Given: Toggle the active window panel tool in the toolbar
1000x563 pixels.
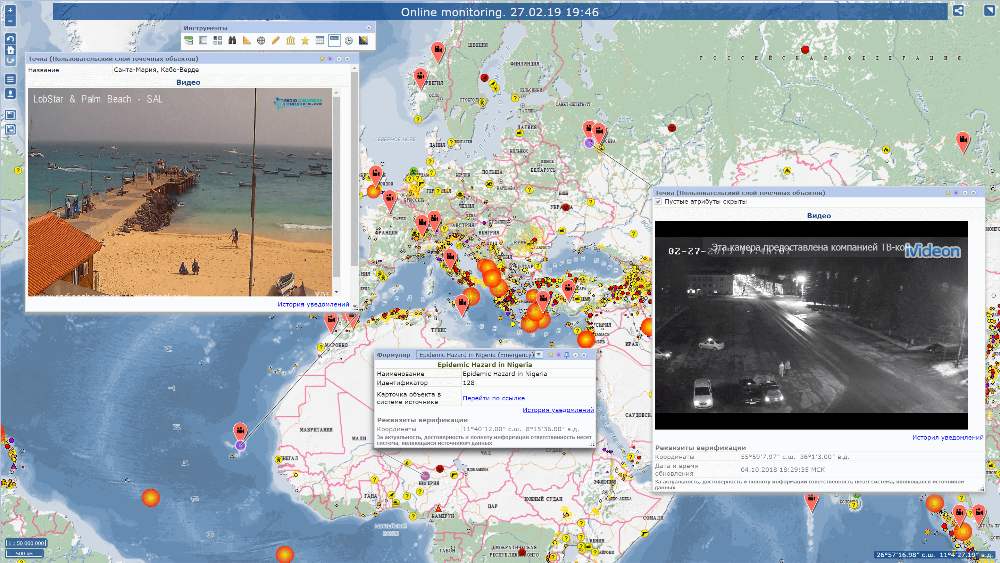Looking at the screenshot, I should pyautogui.click(x=334, y=41).
